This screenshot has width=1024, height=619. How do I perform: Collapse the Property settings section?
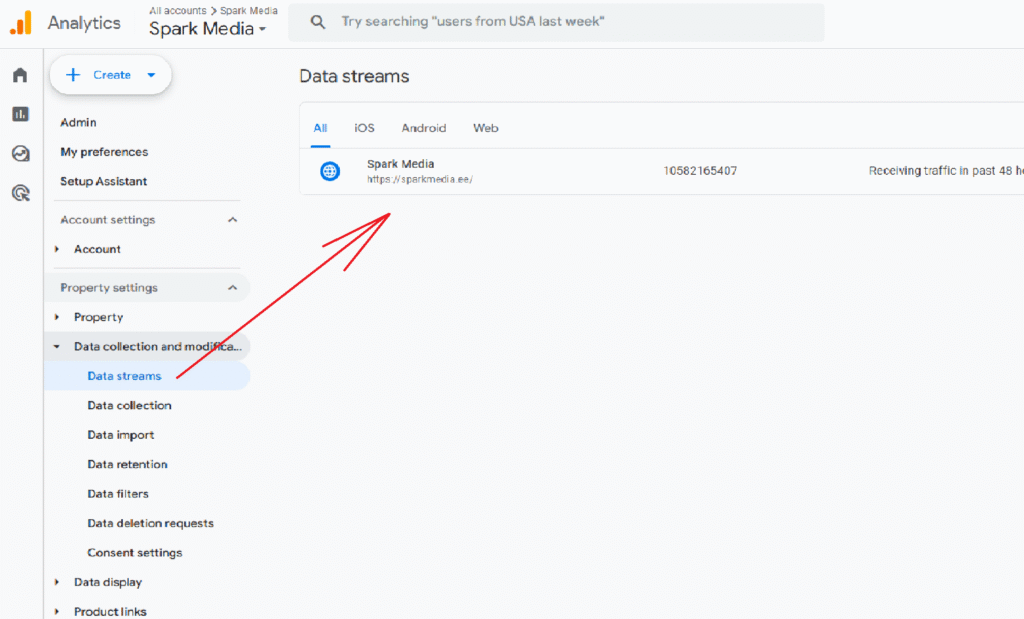coord(232,288)
